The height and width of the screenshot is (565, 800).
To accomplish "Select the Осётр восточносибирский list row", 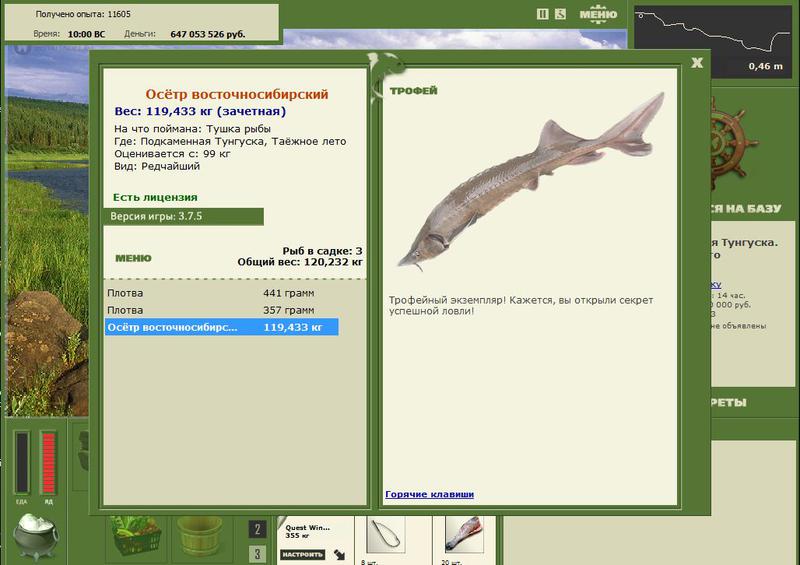I will [x=221, y=327].
